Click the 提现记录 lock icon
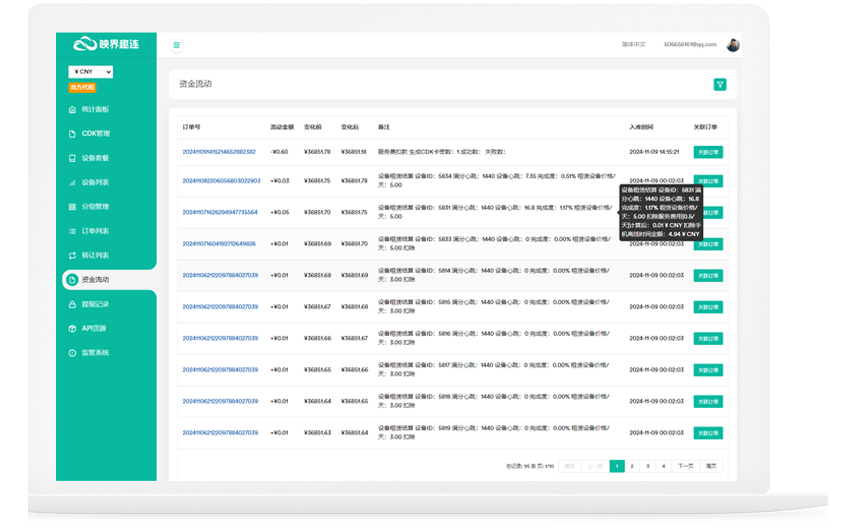 pos(72,304)
